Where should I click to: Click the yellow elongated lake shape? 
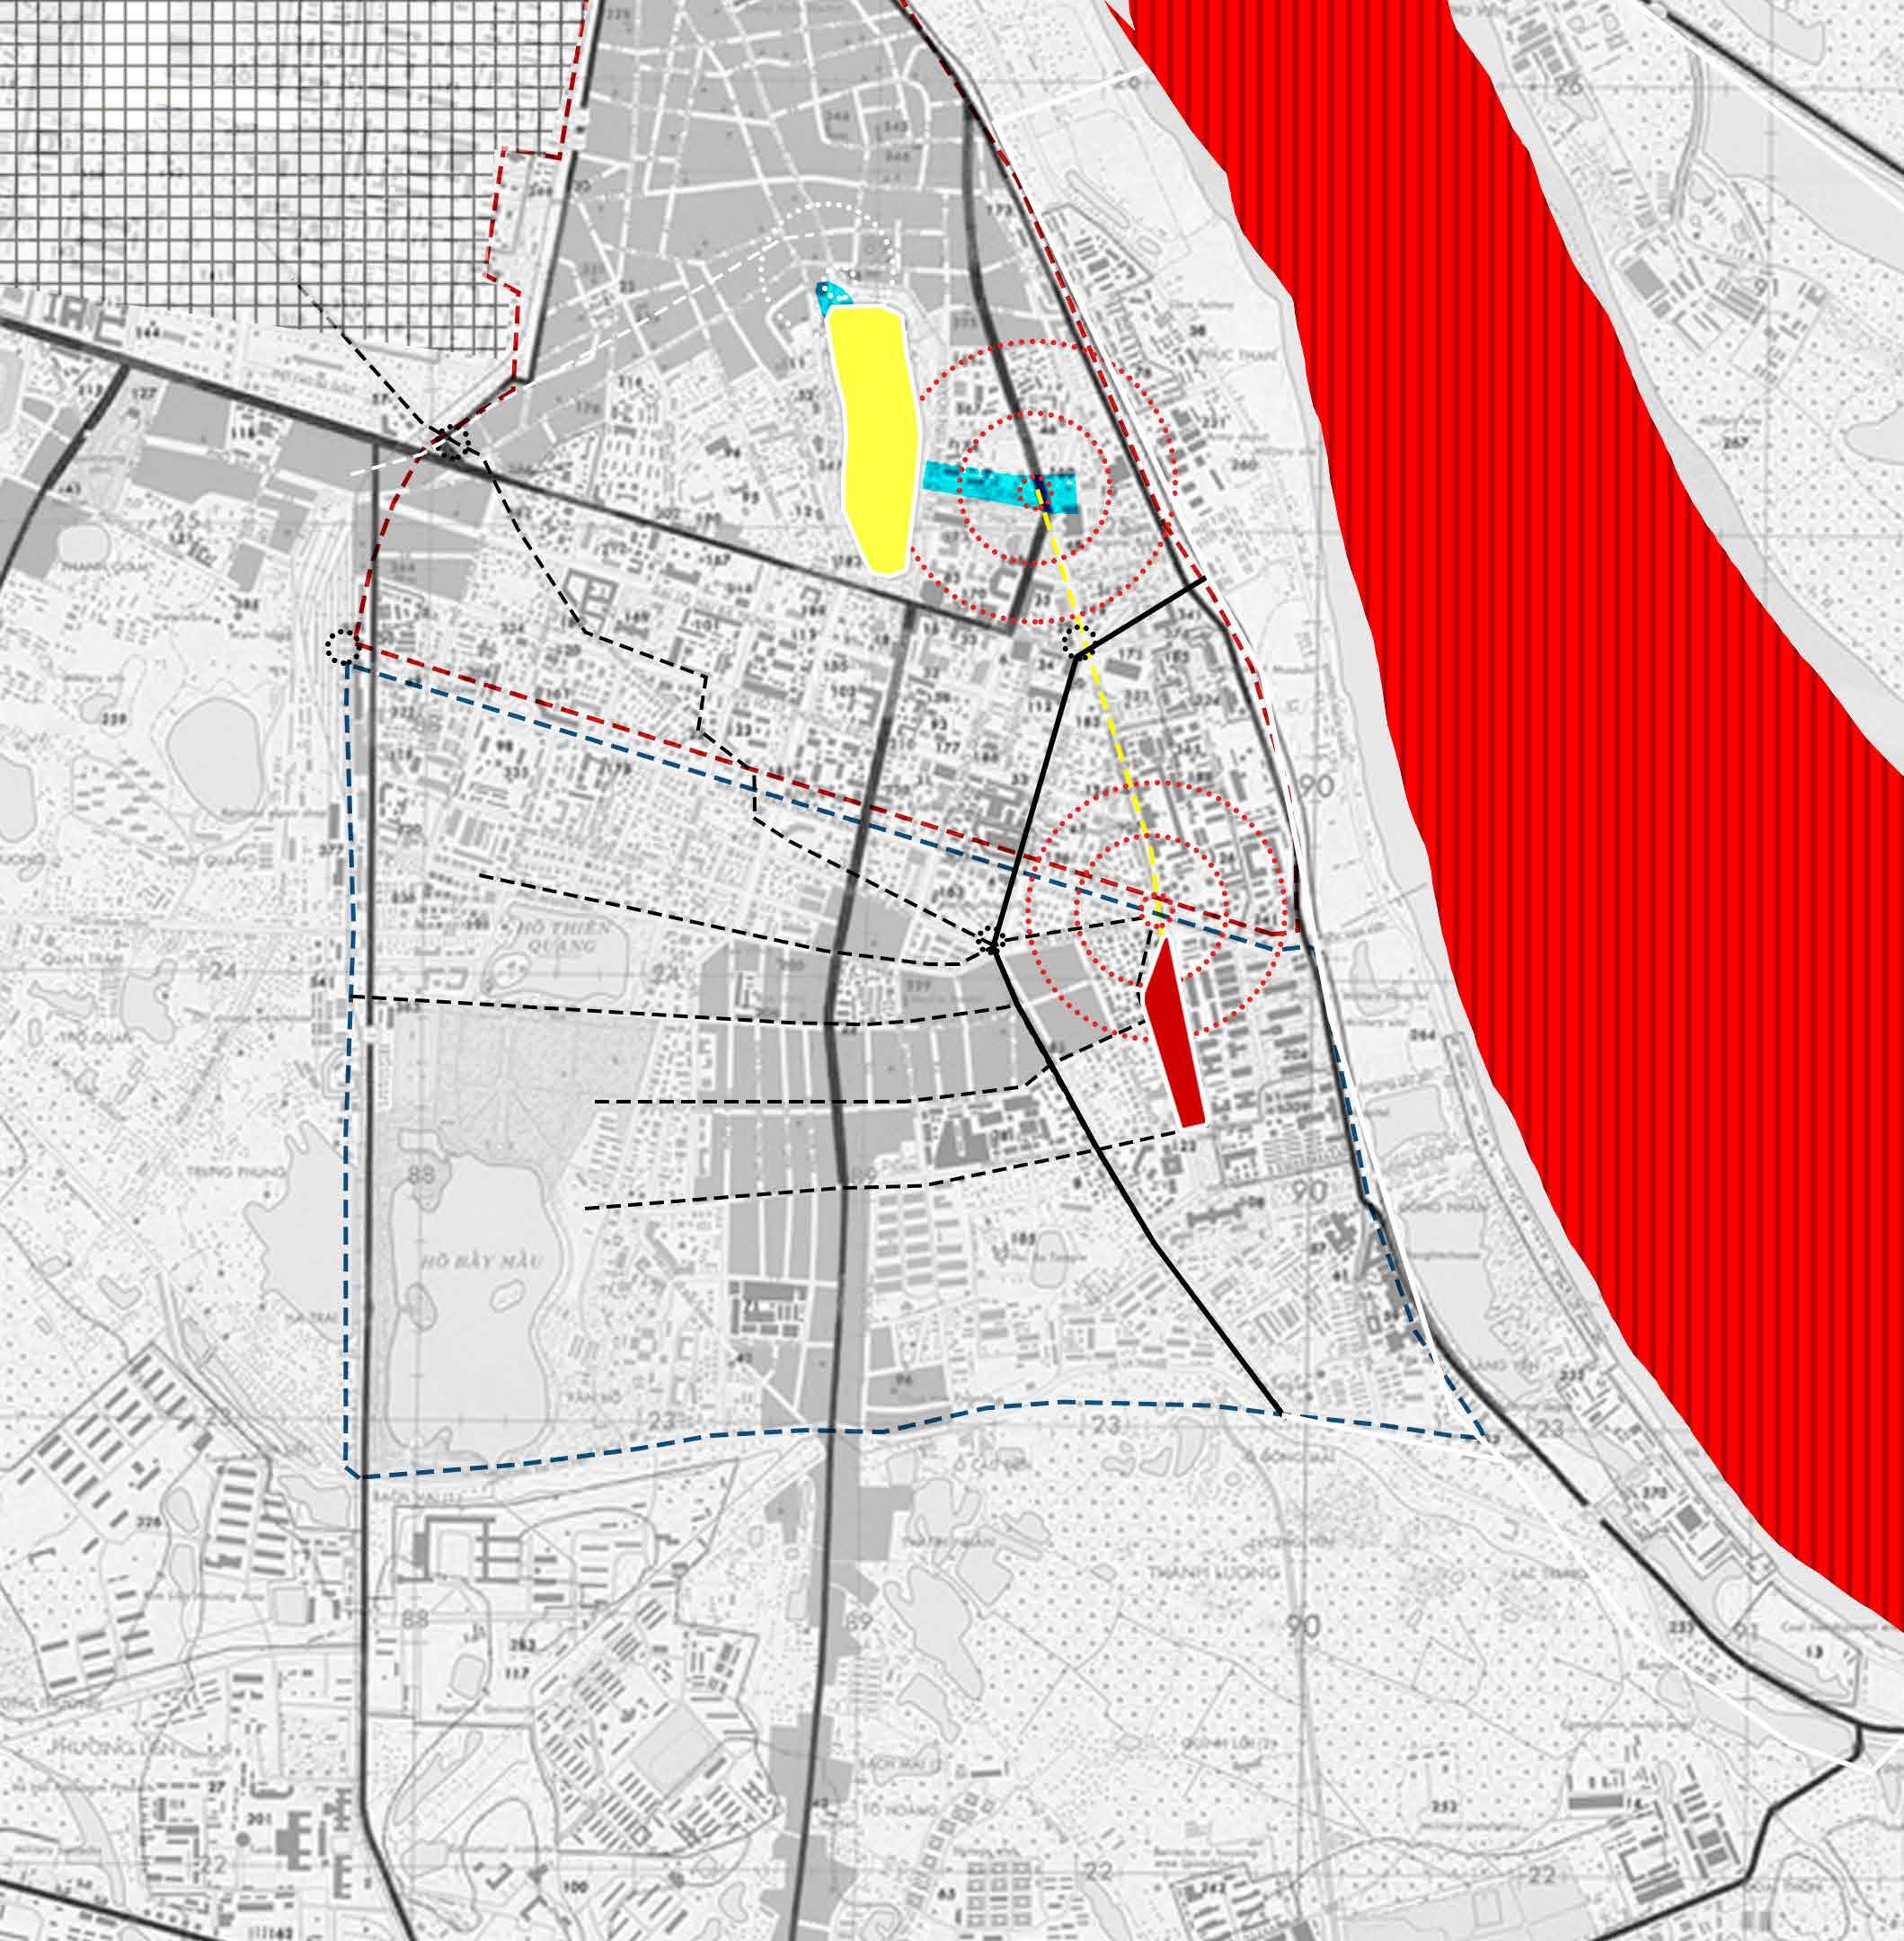878,440
